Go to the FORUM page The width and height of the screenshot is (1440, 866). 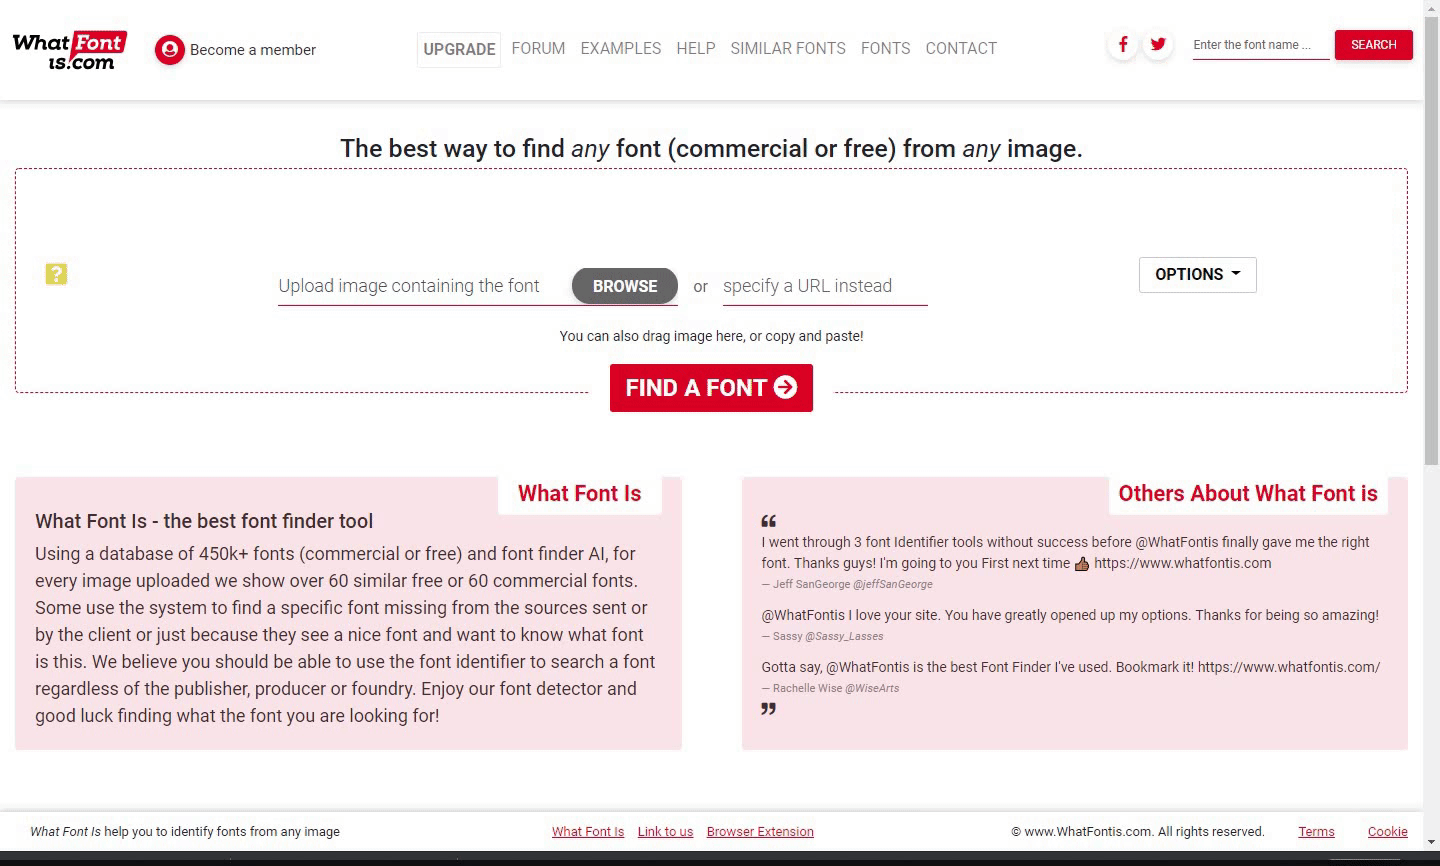tap(538, 48)
